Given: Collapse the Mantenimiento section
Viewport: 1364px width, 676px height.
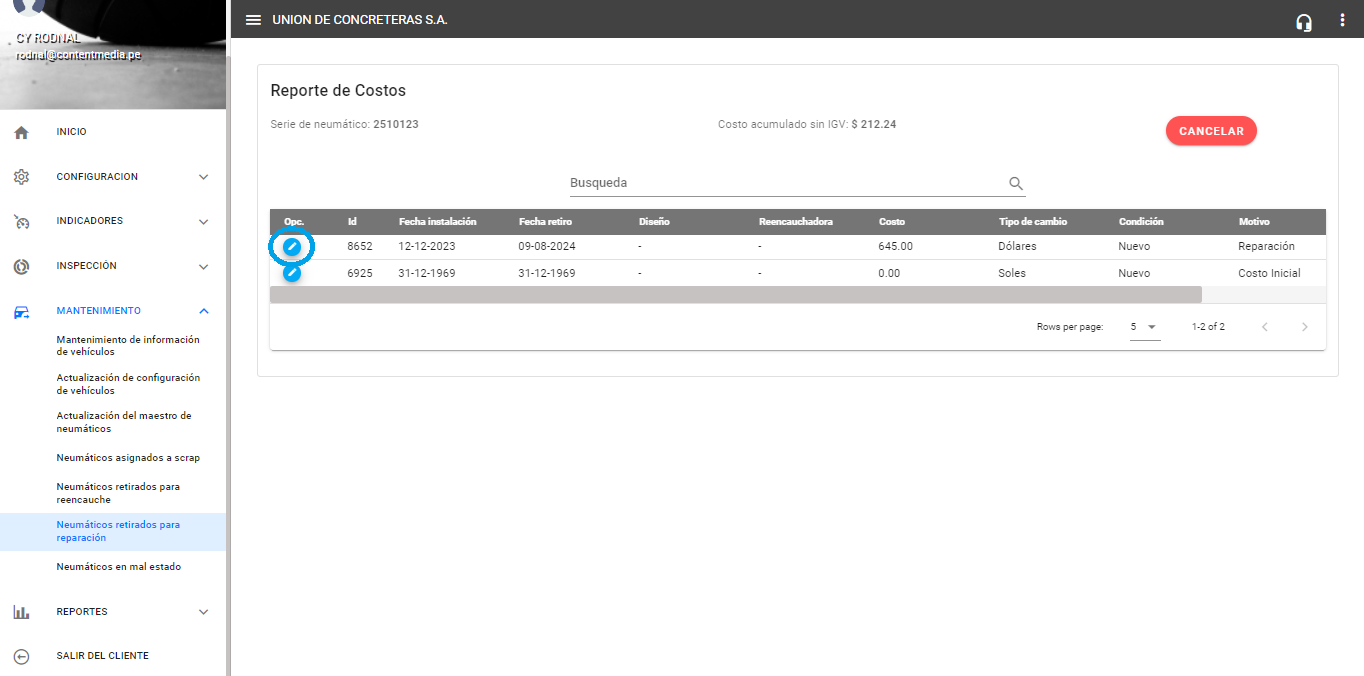Looking at the screenshot, I should [203, 311].
